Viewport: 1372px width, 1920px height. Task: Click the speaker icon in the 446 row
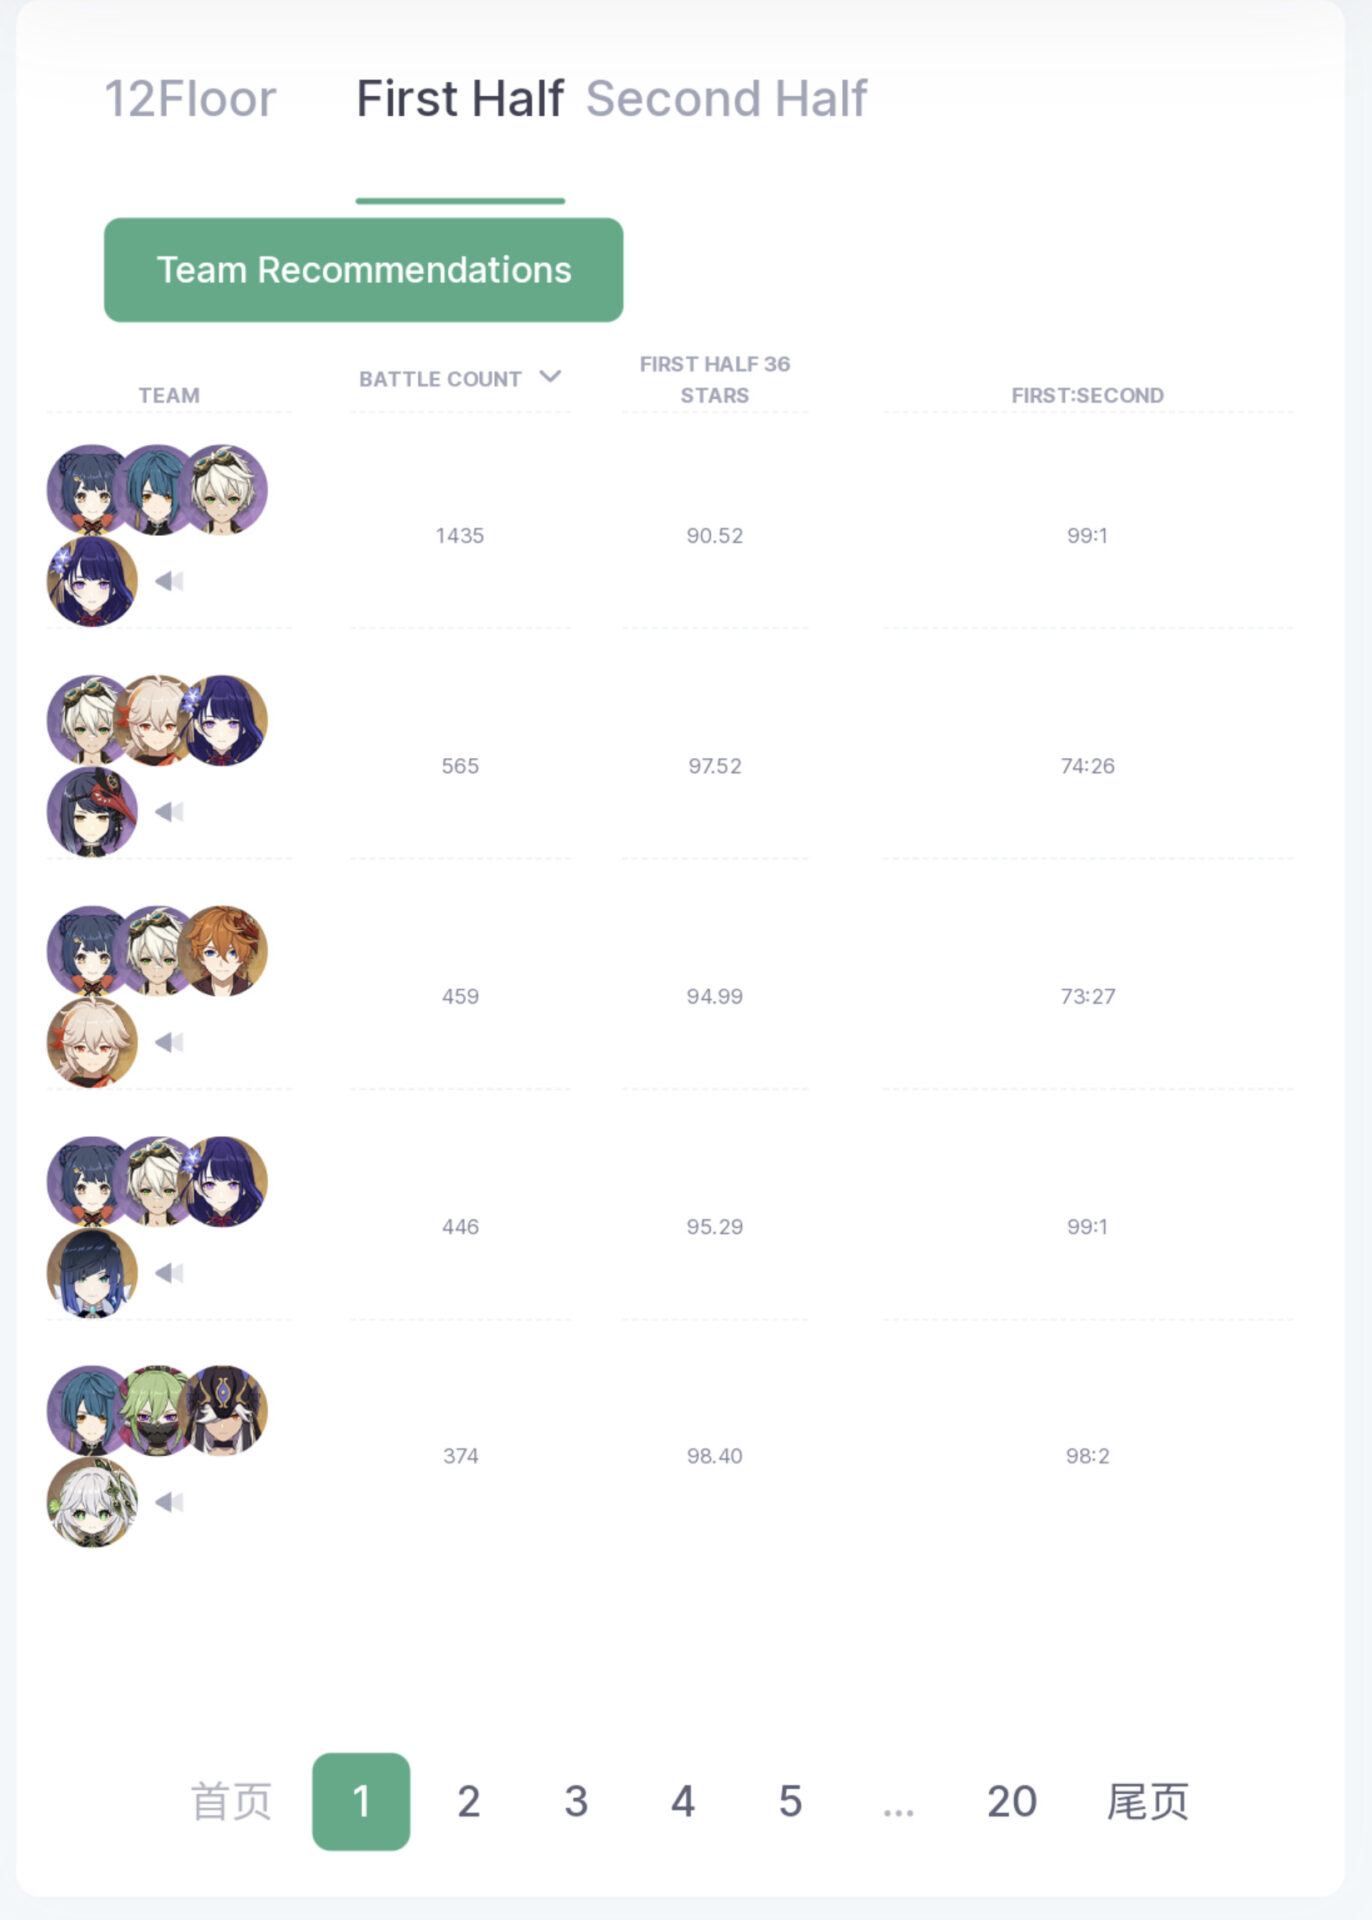click(x=169, y=1272)
